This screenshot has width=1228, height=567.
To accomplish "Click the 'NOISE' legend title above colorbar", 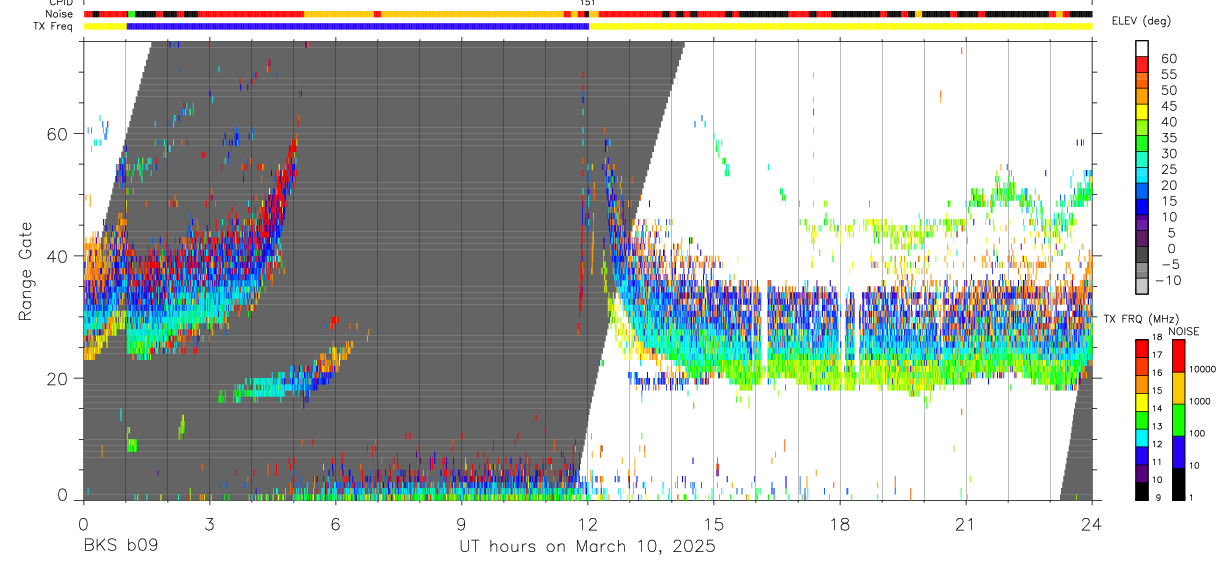I will click(1183, 331).
